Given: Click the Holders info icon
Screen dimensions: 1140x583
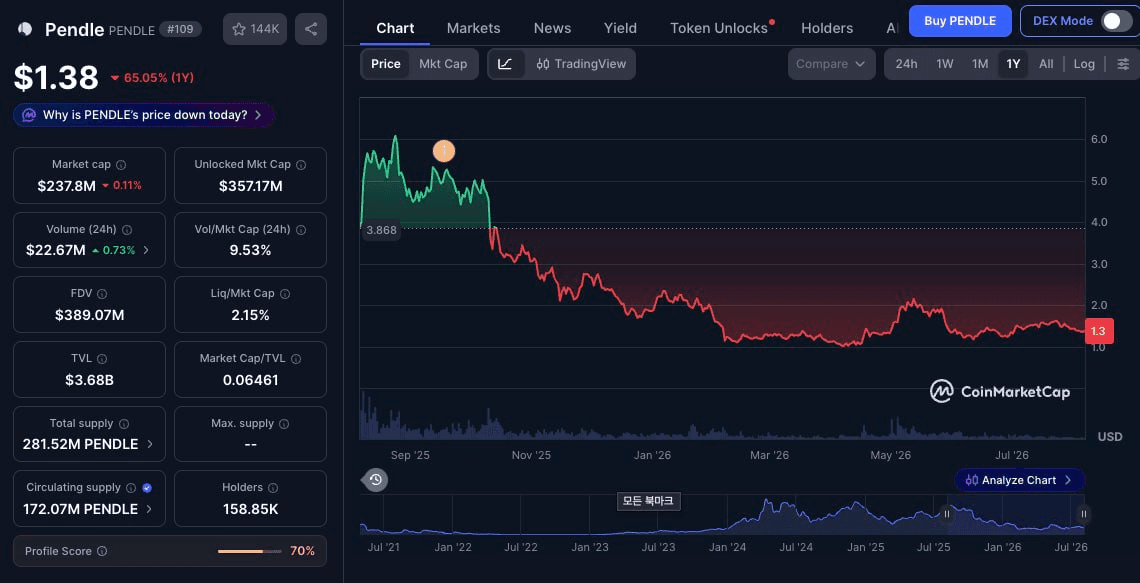Looking at the screenshot, I should (273, 488).
